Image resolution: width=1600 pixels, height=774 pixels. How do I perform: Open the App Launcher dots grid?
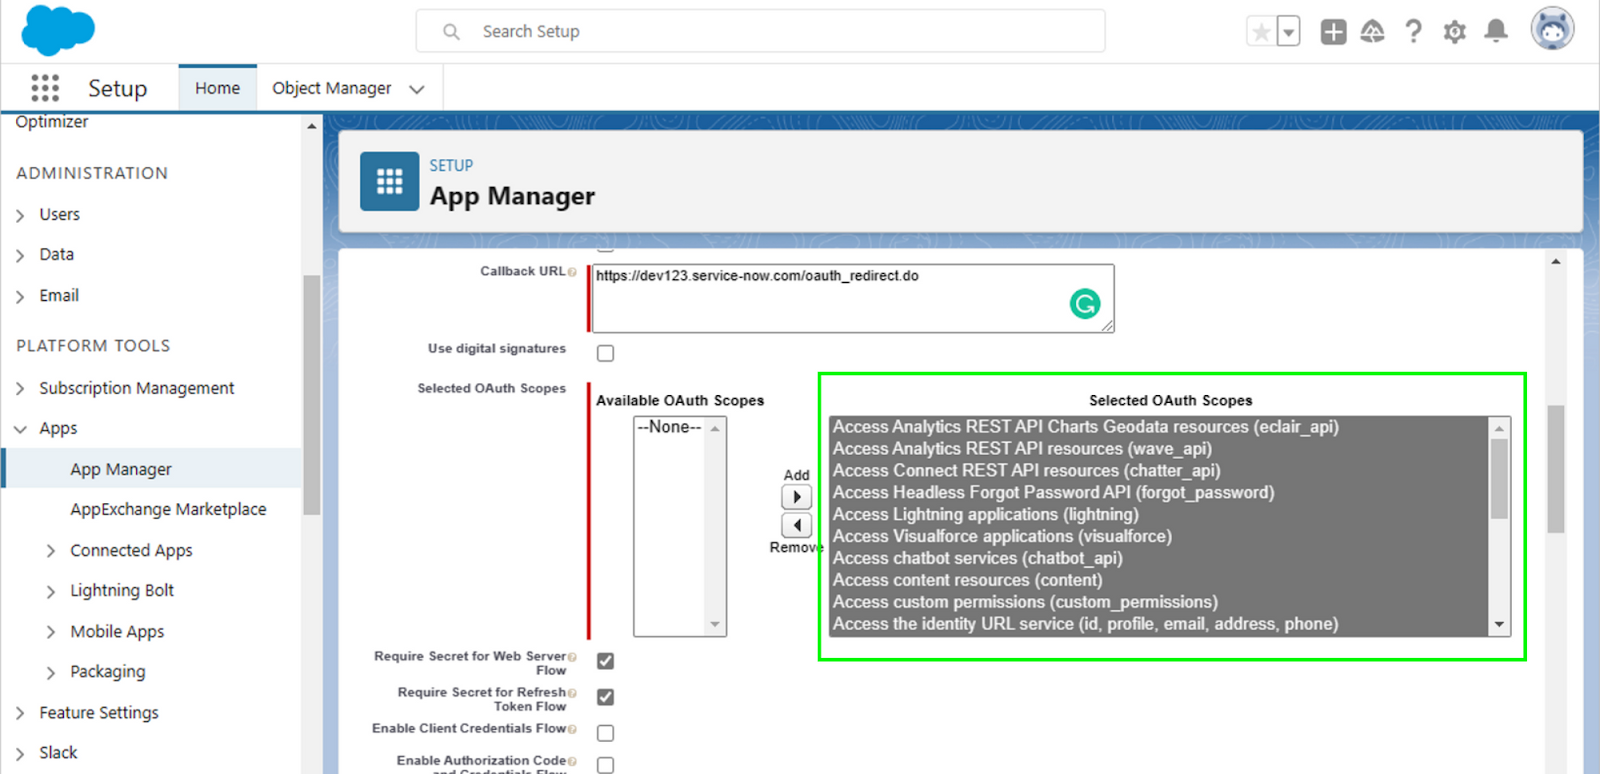click(45, 88)
